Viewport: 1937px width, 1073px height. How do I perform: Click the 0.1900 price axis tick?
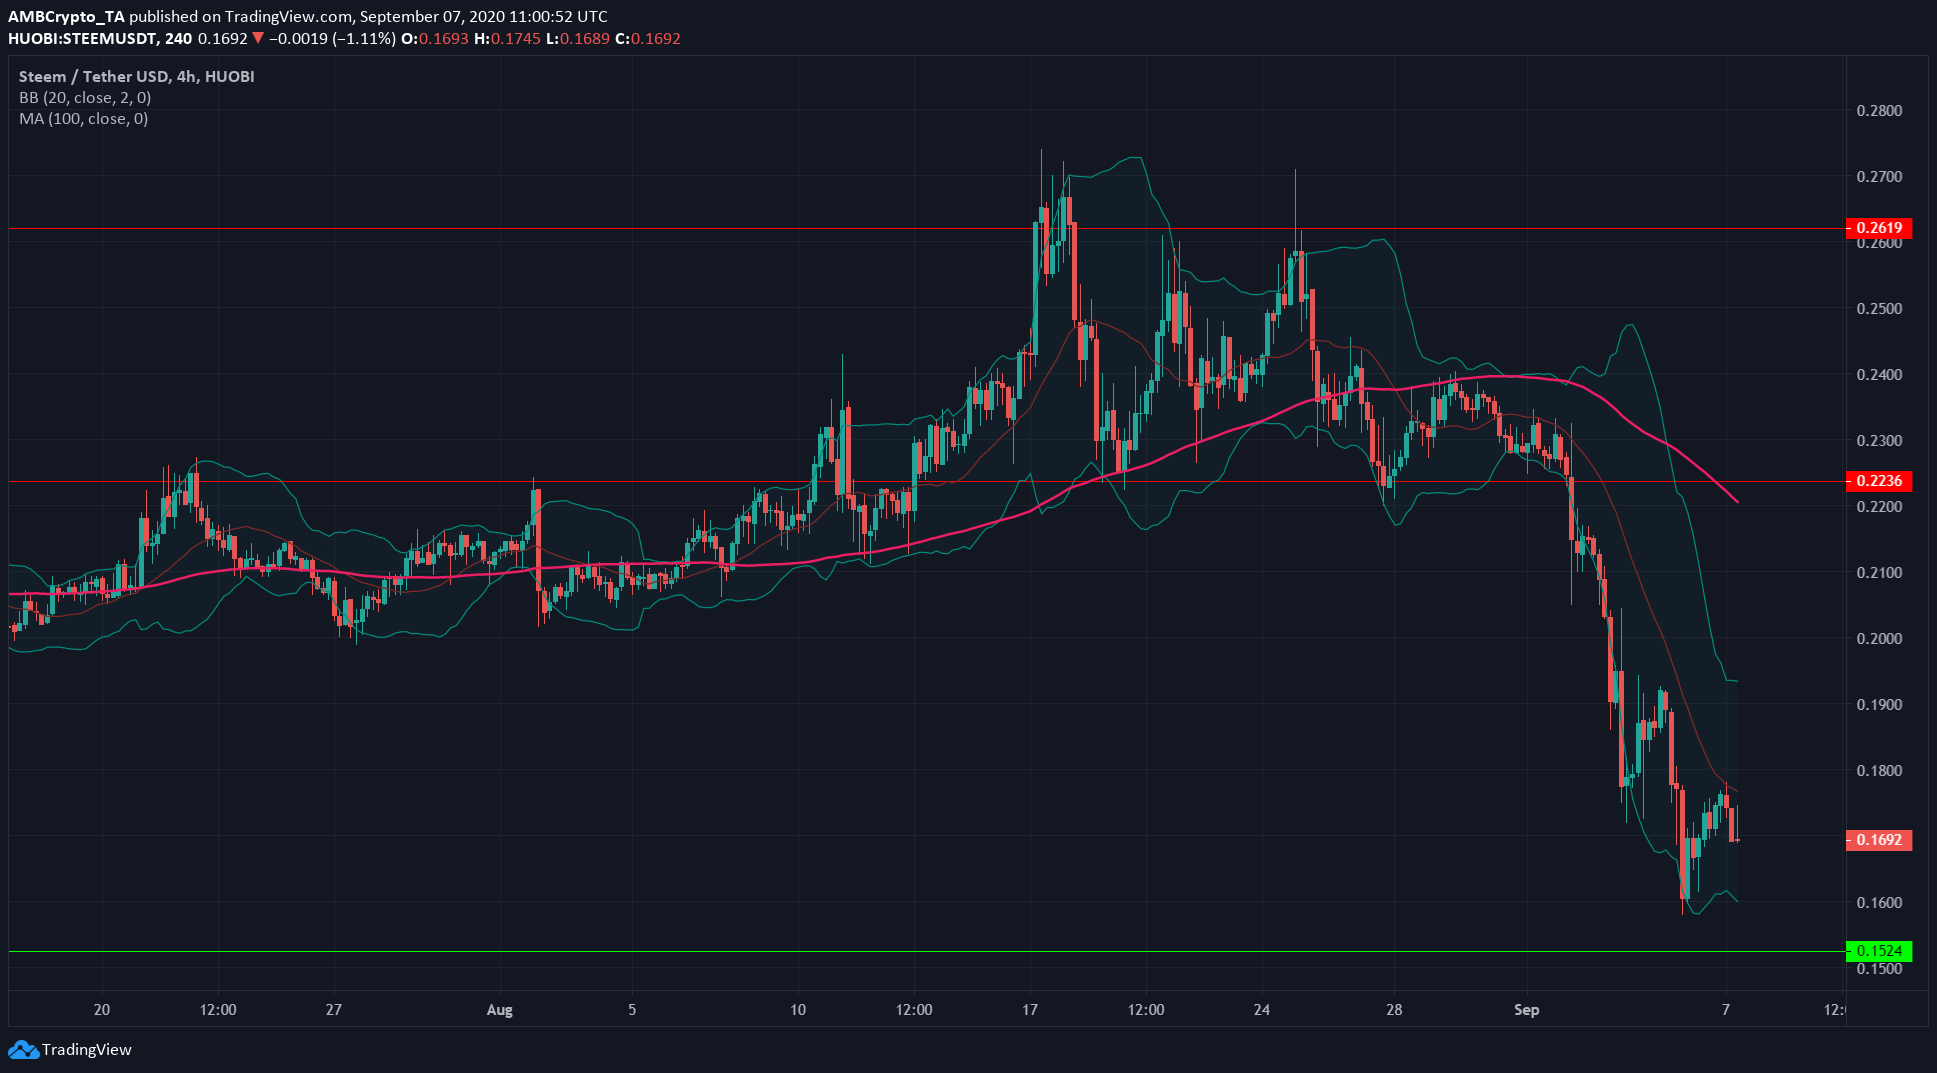1879,705
